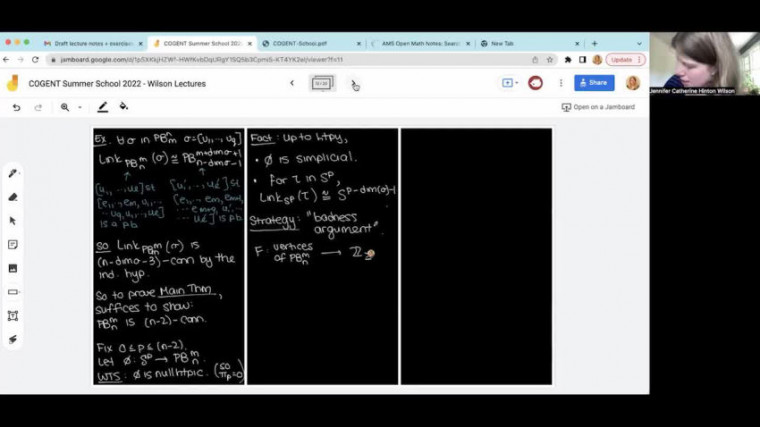Select the Pen tool in the left toolbar

pyautogui.click(x=13, y=173)
